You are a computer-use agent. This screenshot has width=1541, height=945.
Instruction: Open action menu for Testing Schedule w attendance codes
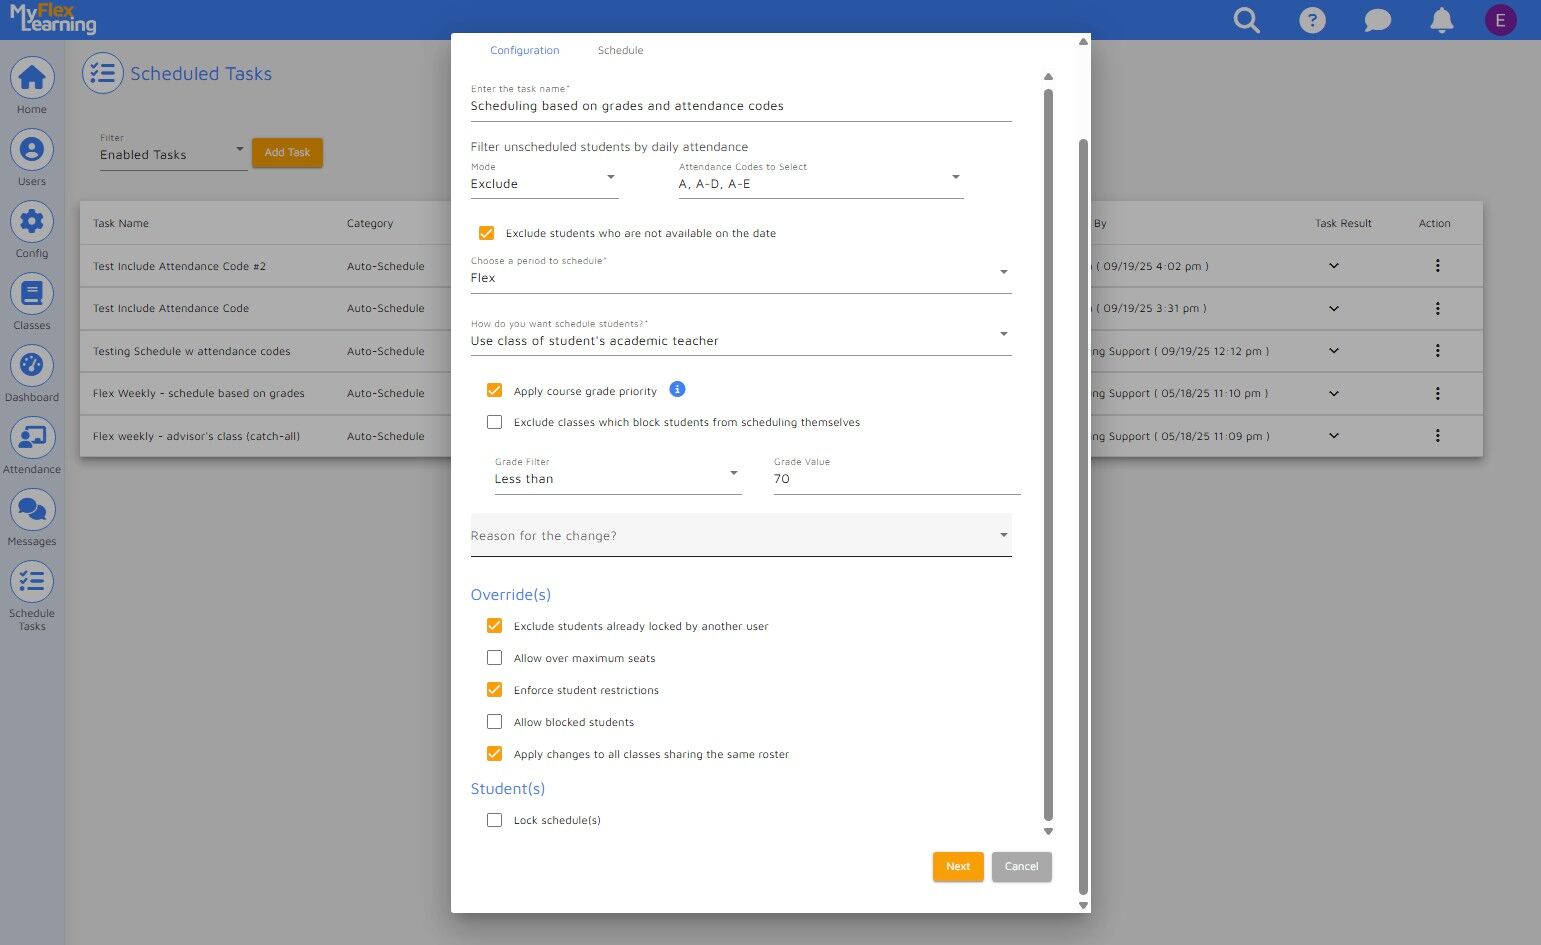point(1437,351)
